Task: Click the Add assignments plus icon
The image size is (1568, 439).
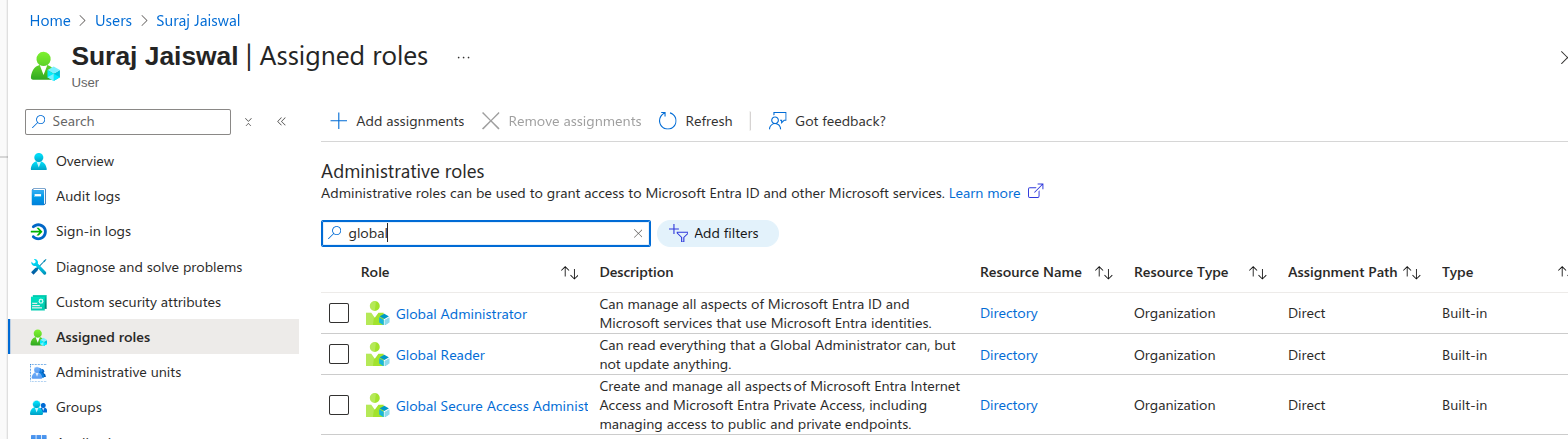Action: 339,121
